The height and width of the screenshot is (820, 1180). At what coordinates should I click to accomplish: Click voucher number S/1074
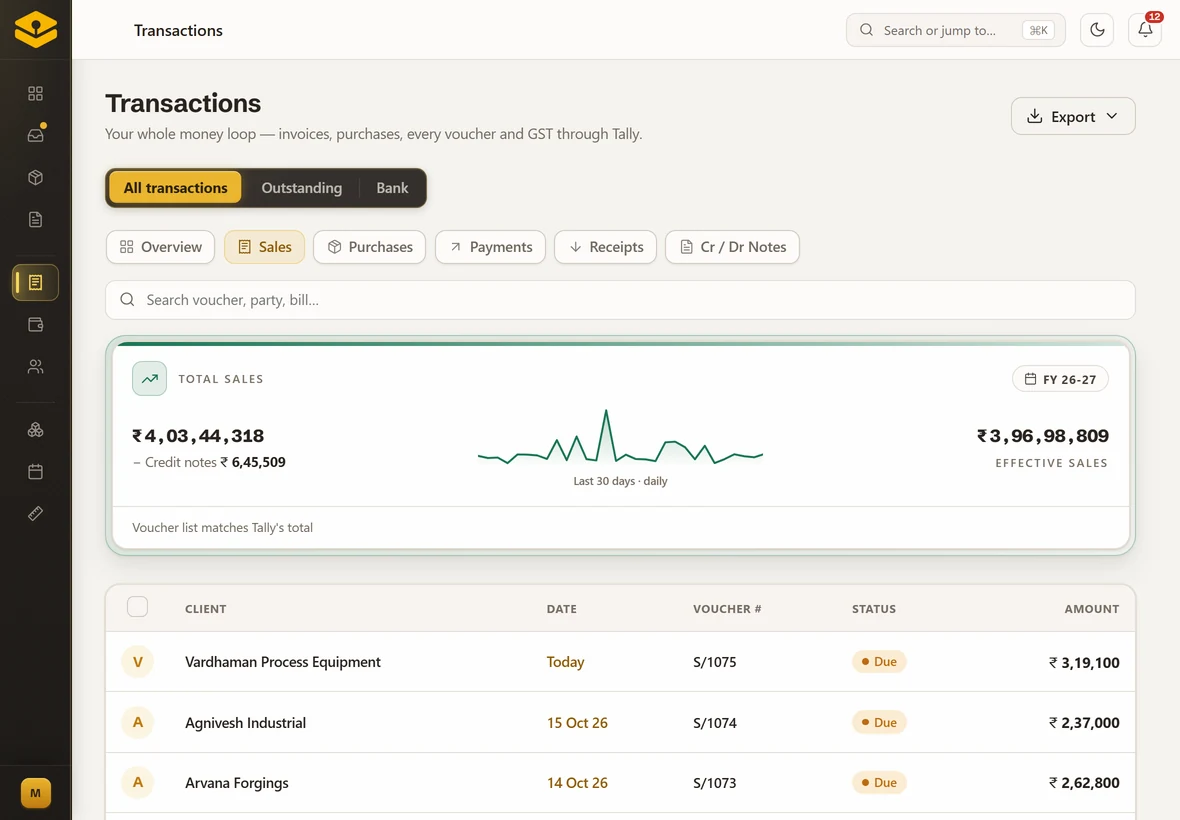[715, 723]
